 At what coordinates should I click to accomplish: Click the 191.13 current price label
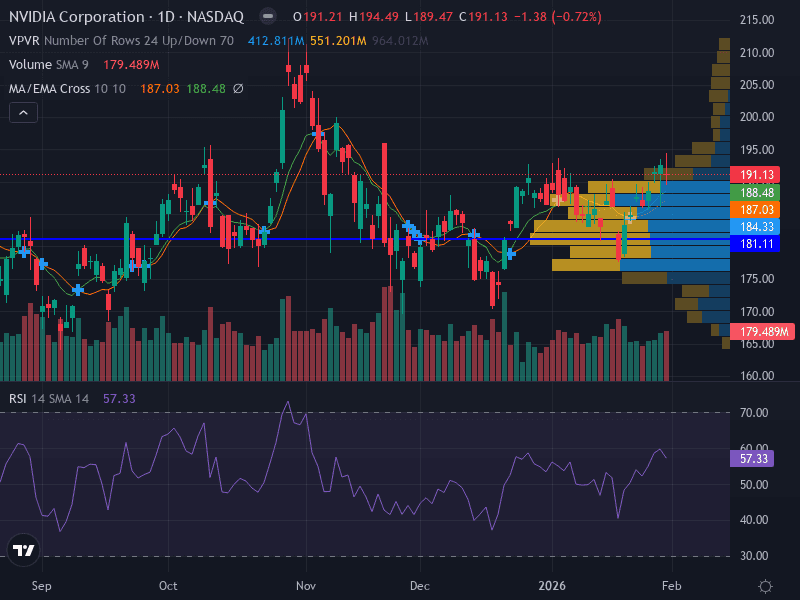coord(756,174)
